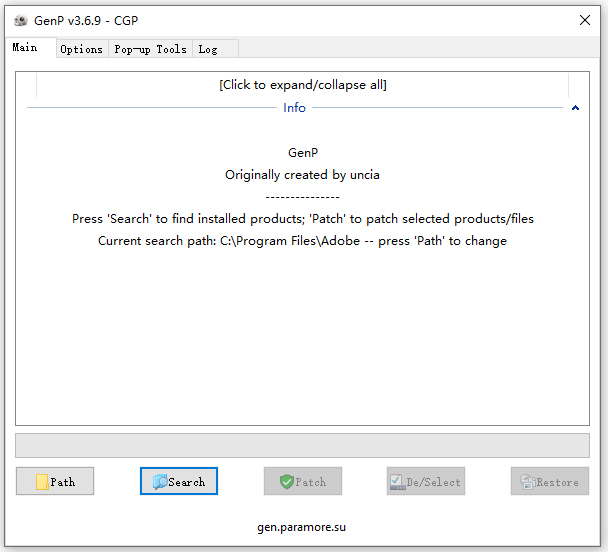Click the magnifier icon on Search button
Image resolution: width=608 pixels, height=552 pixels.
coord(159,482)
